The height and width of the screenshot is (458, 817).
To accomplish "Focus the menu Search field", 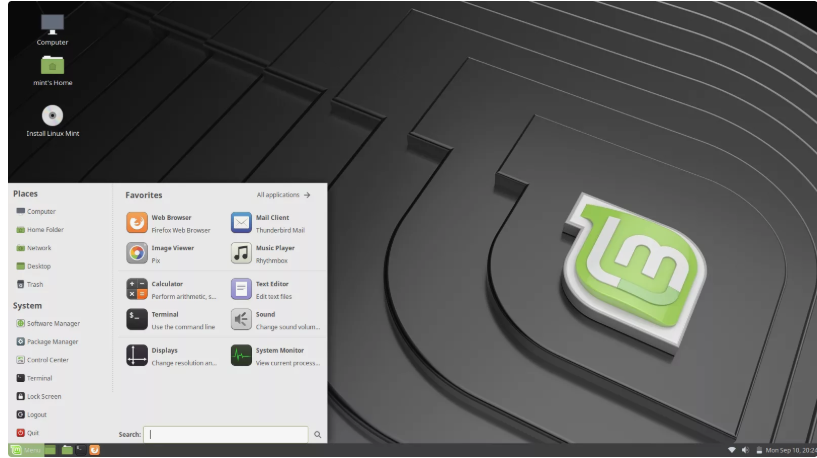I will point(226,435).
